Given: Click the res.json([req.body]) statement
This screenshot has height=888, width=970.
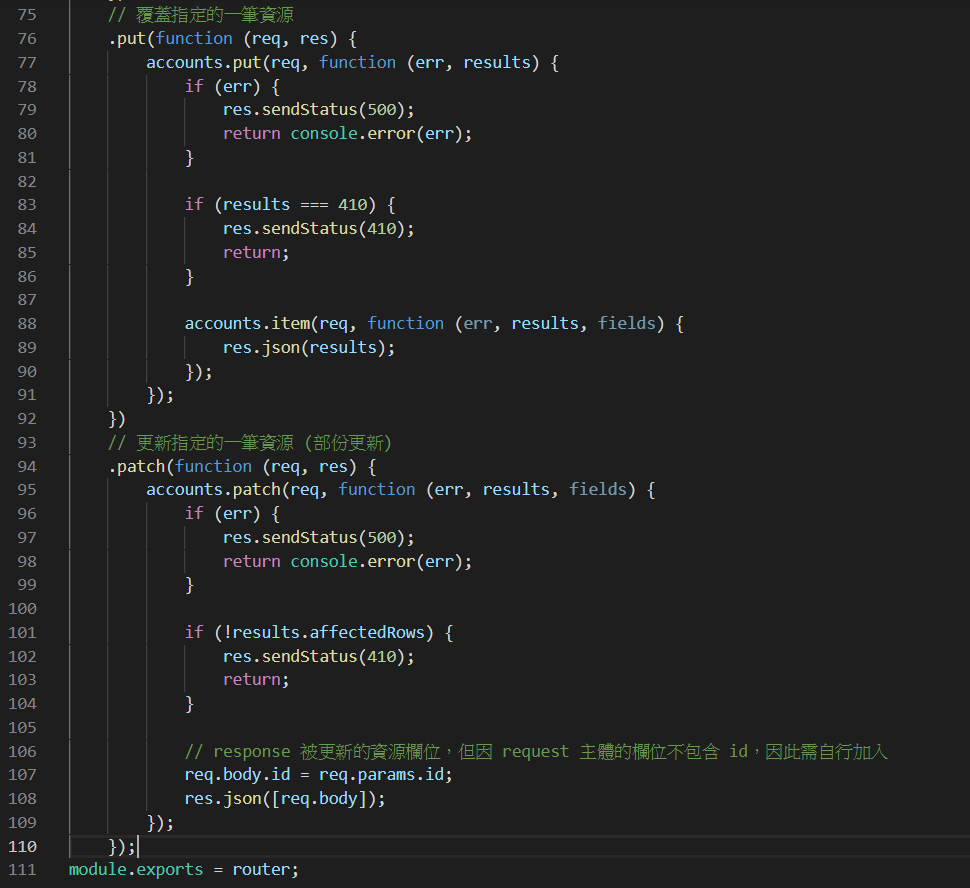Looking at the screenshot, I should coord(284,798).
